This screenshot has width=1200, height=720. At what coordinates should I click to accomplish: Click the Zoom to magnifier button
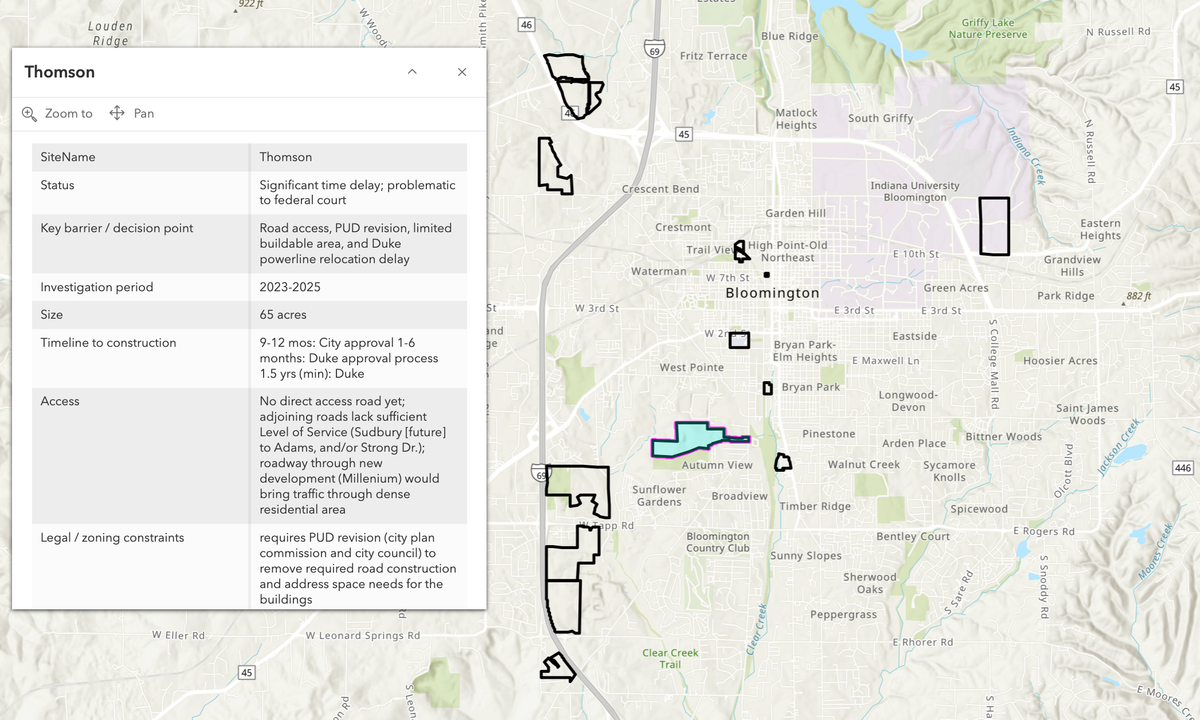[57, 113]
